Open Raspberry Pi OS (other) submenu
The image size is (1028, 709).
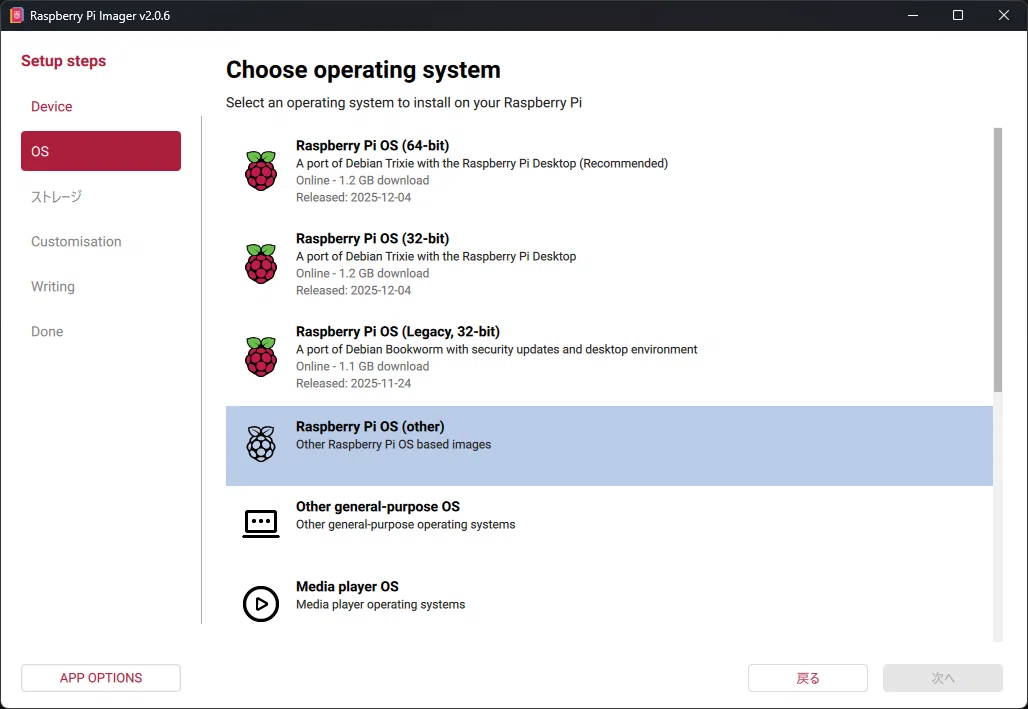coord(609,446)
